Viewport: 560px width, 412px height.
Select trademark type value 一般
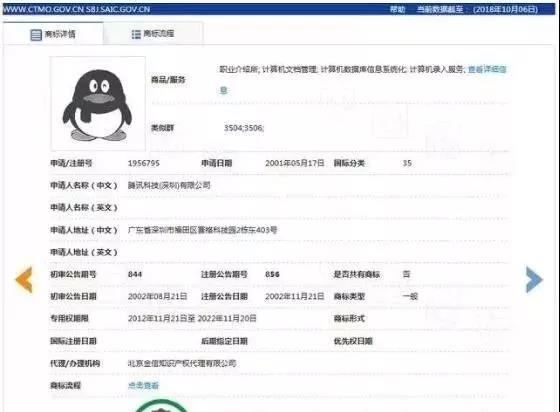click(410, 296)
